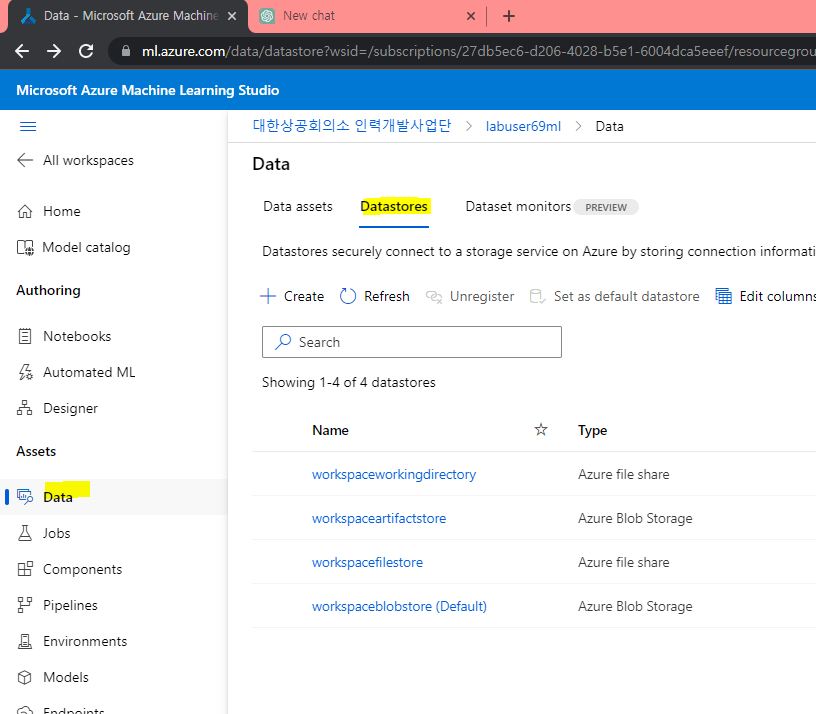Screen dimensions: 816x714
Task: Click the browser forward arrow
Action: 54,51
